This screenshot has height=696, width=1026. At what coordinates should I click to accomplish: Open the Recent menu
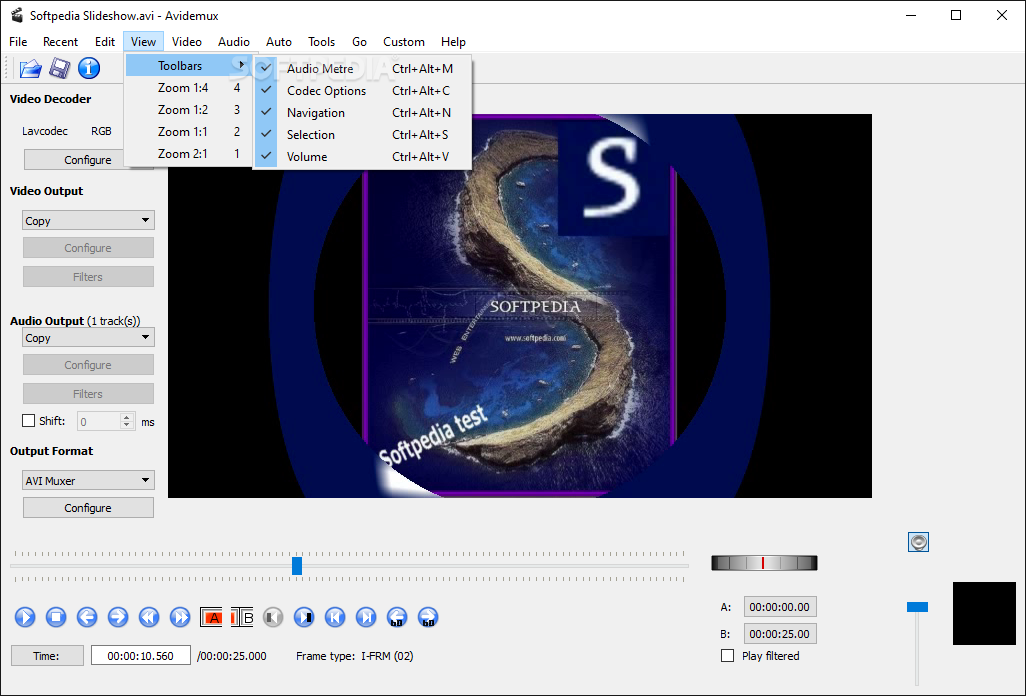[60, 42]
